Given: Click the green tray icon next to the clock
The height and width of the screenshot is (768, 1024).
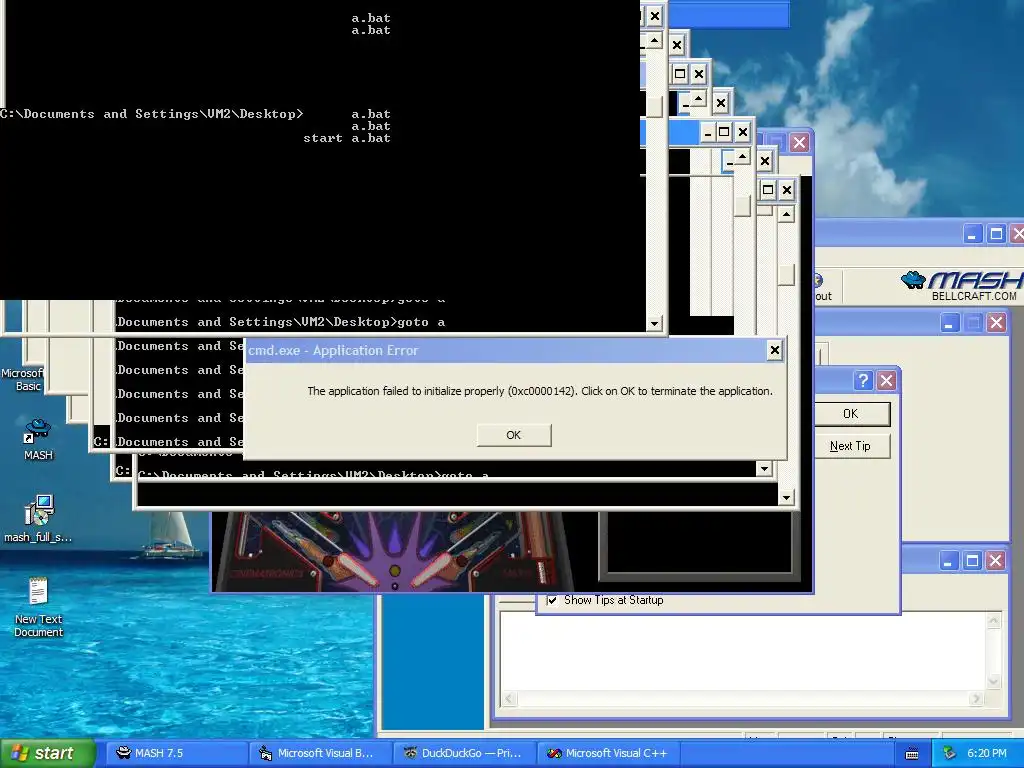Looking at the screenshot, I should coord(950,753).
